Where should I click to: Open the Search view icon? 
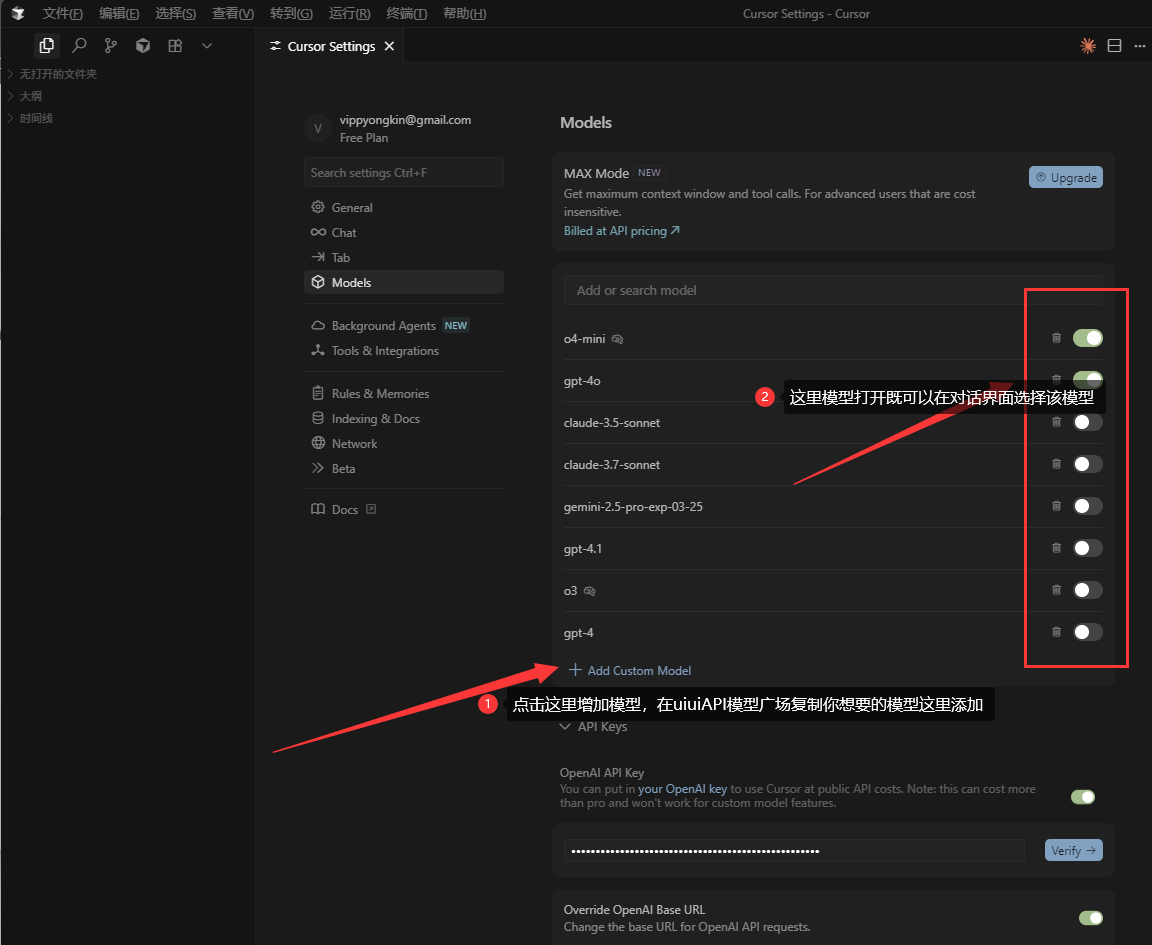pyautogui.click(x=79, y=46)
